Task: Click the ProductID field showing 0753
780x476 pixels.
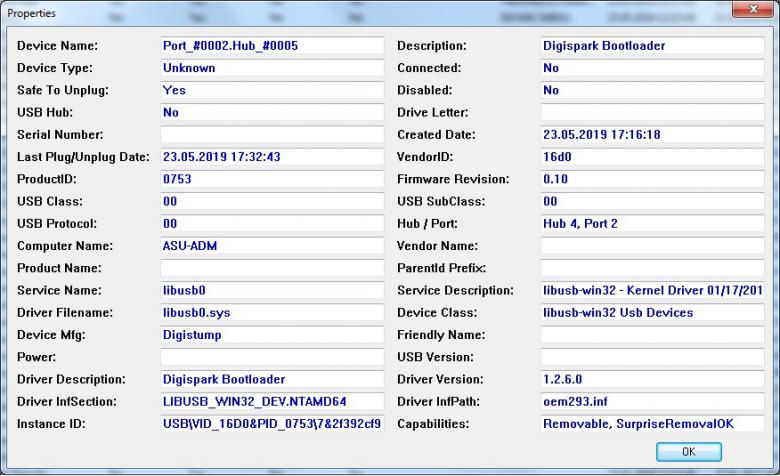Action: (272, 179)
